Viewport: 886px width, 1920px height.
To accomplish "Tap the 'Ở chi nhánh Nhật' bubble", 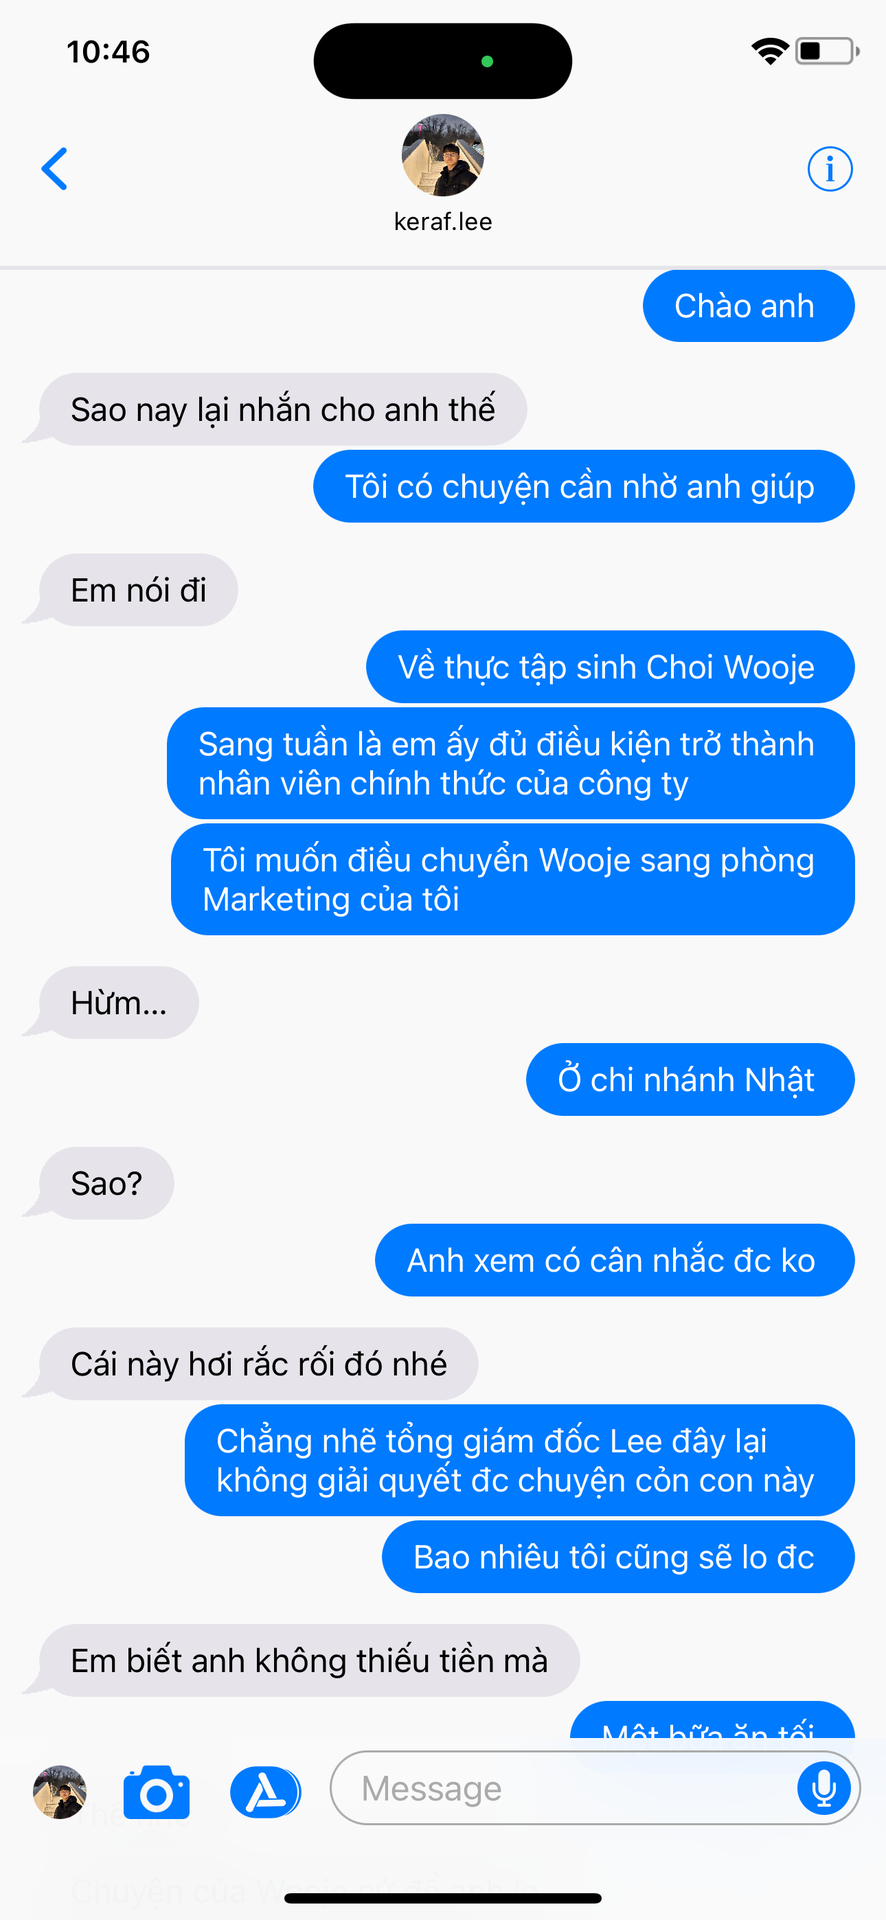I will (x=690, y=1080).
